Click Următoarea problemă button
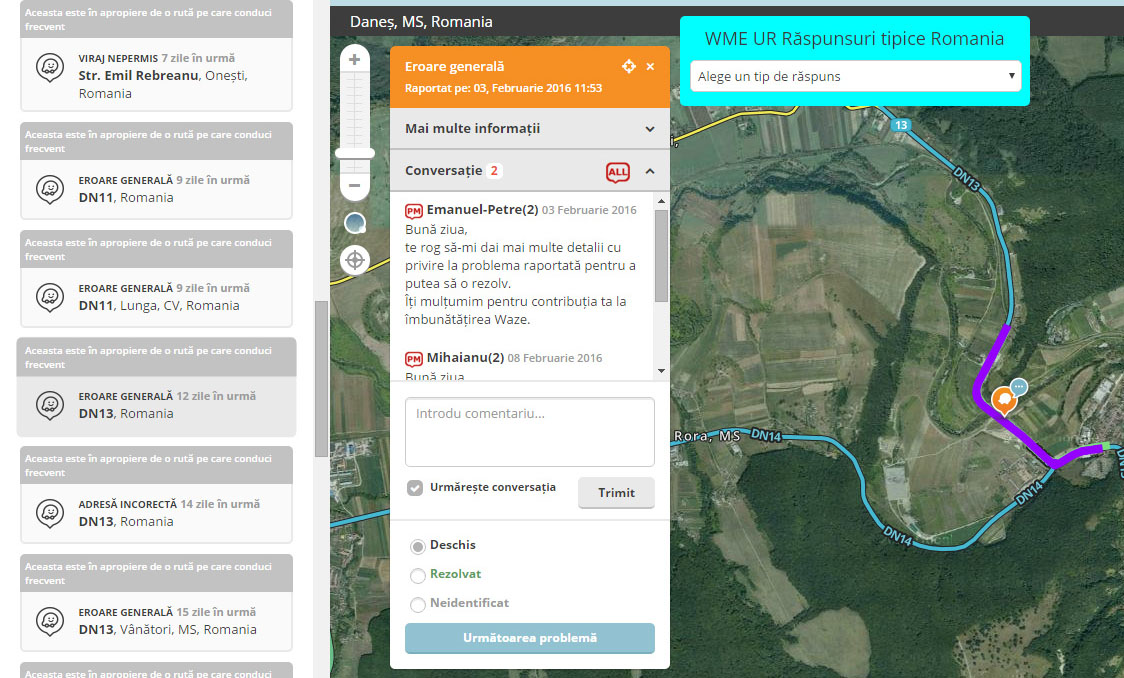Viewport: 1124px width, 678px height. click(x=530, y=638)
